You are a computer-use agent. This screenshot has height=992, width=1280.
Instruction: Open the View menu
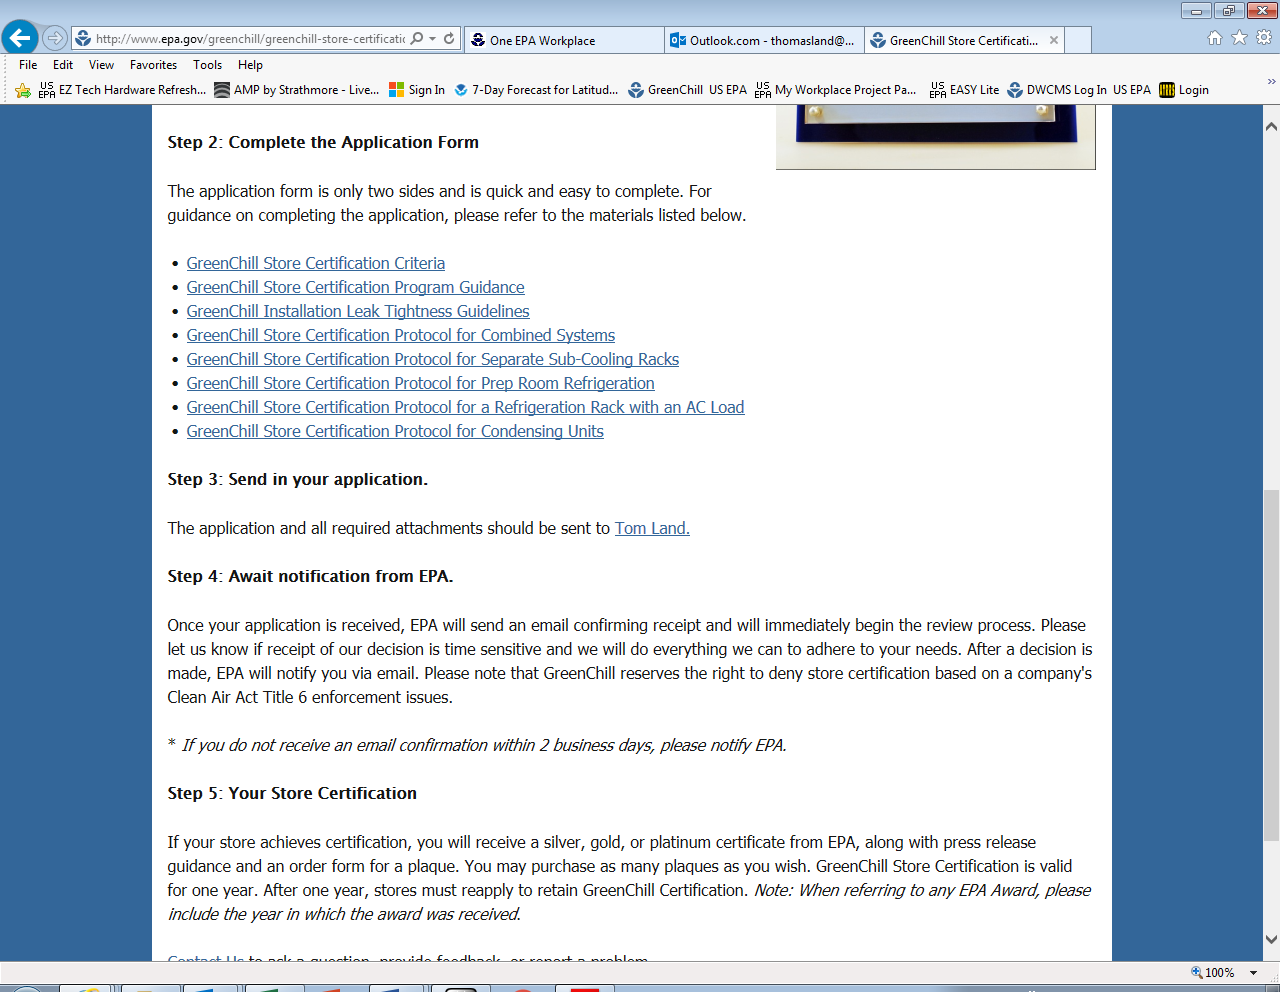click(101, 65)
